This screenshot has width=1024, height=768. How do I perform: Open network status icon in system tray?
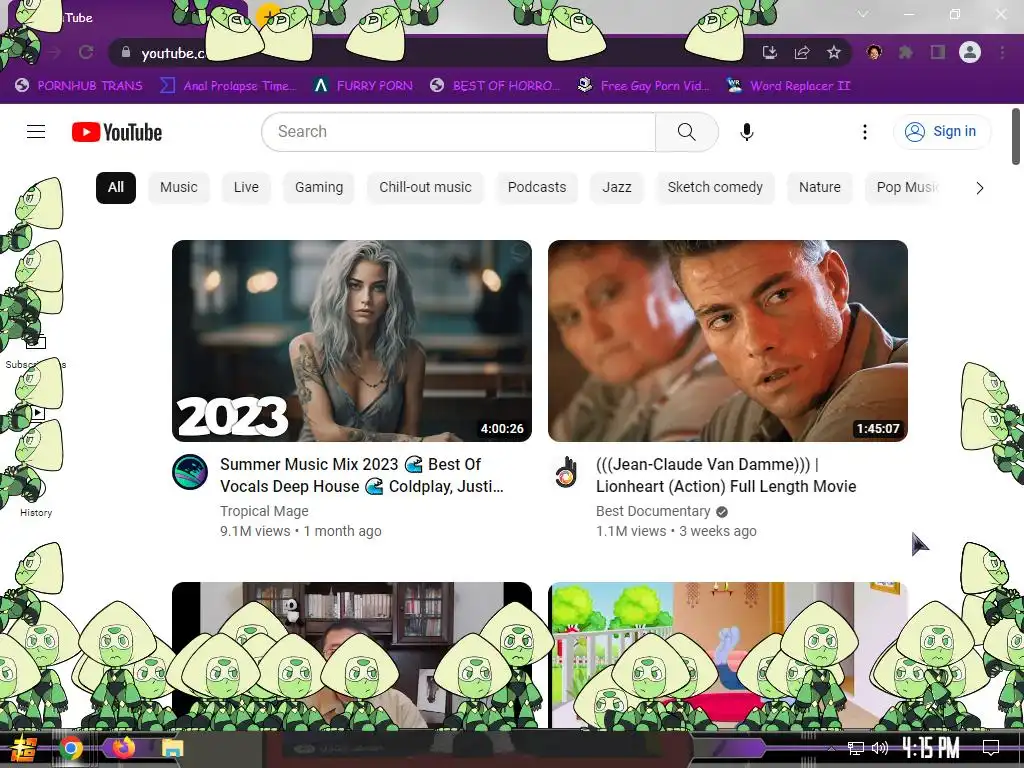point(856,748)
